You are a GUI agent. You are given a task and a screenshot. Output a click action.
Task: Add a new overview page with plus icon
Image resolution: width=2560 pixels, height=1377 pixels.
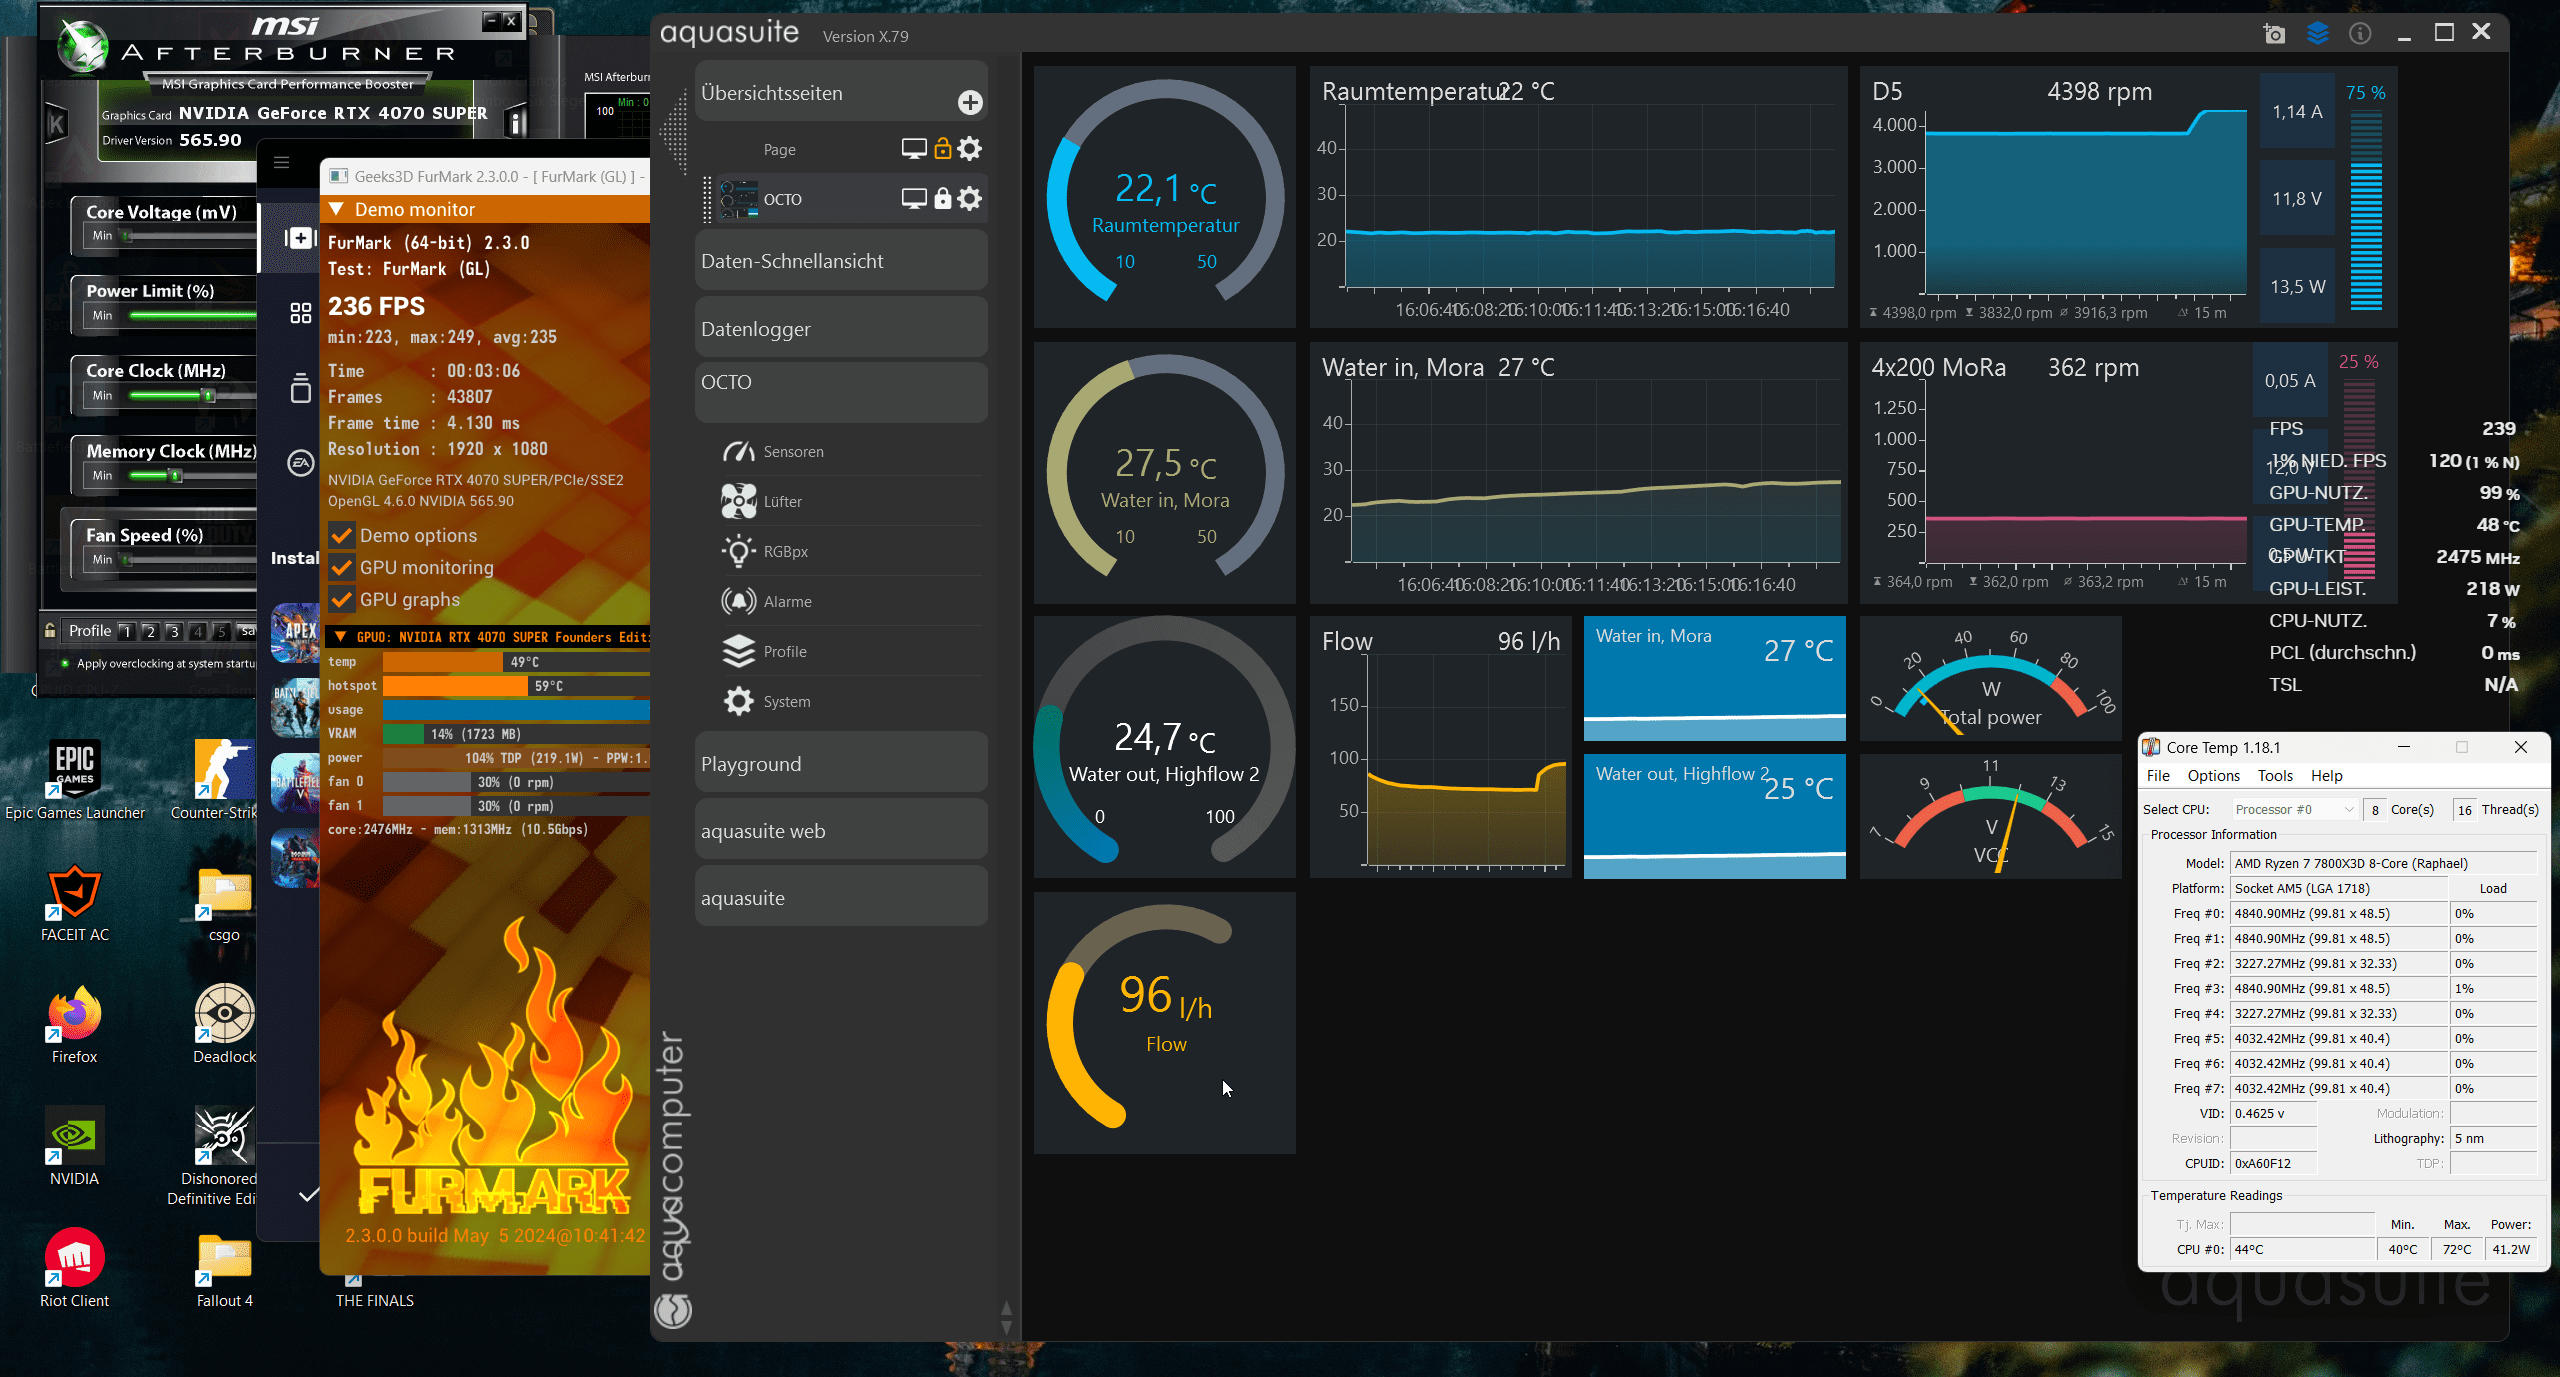point(969,102)
